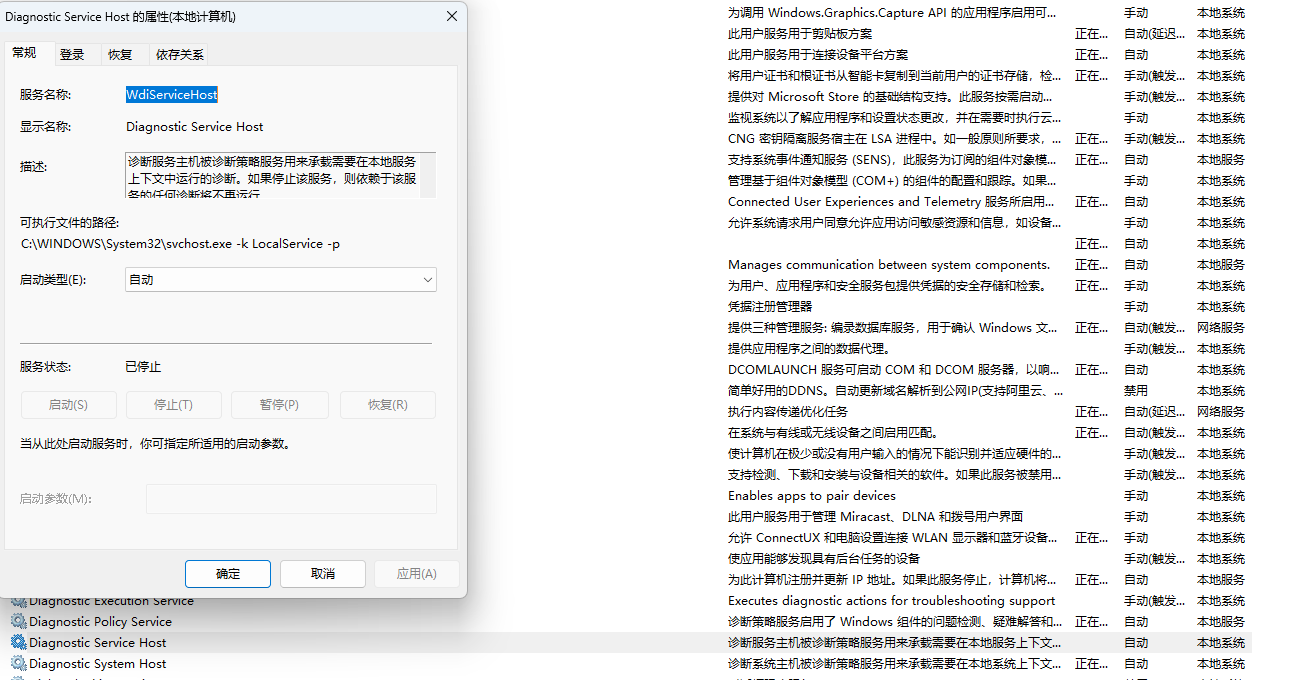Click Connected User Experiences and Telemetry description
This screenshot has width=1303, height=680.
coord(891,202)
